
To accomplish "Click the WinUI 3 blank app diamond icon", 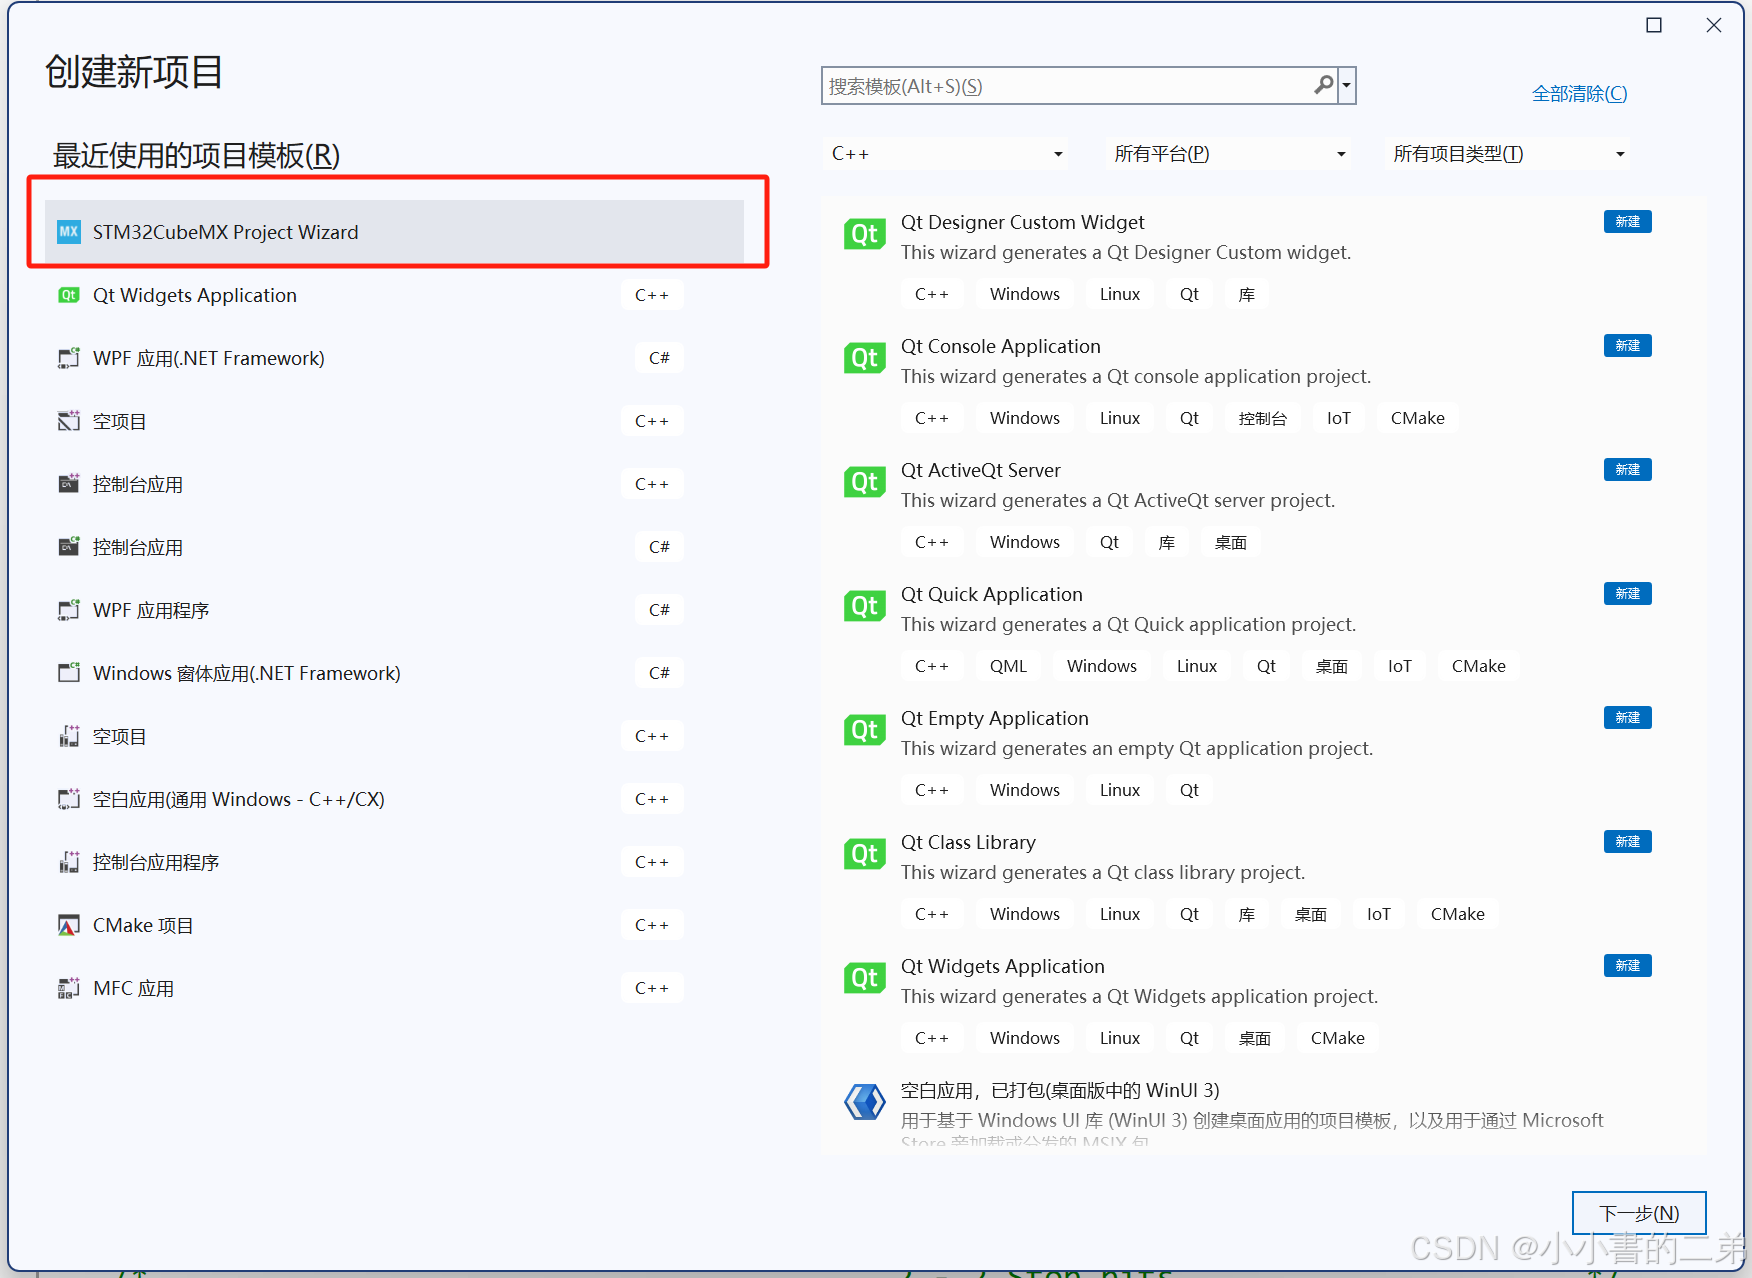I will pos(864,1102).
